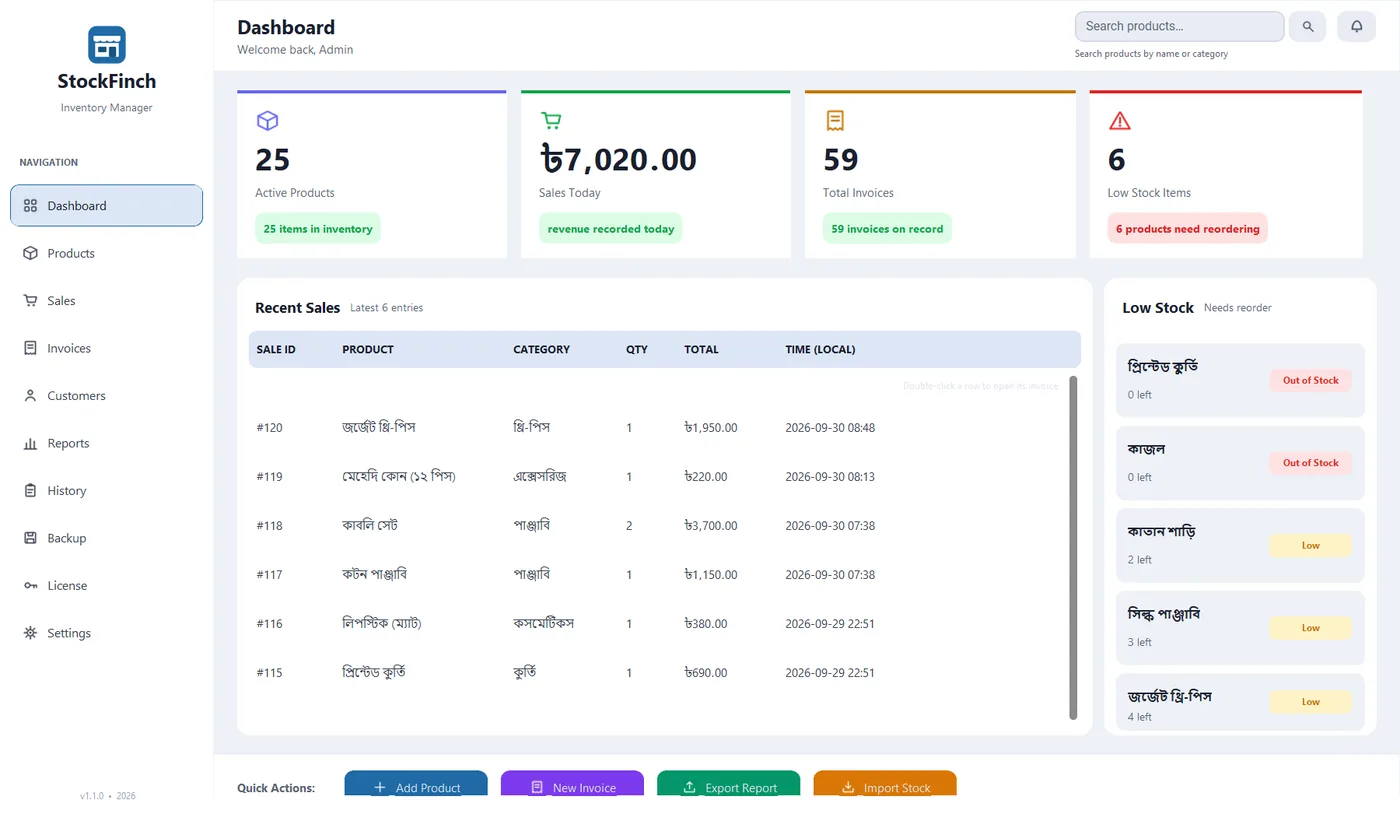This screenshot has width=1400, height=821.
Task: Focus the Search products input field
Action: tap(1179, 26)
